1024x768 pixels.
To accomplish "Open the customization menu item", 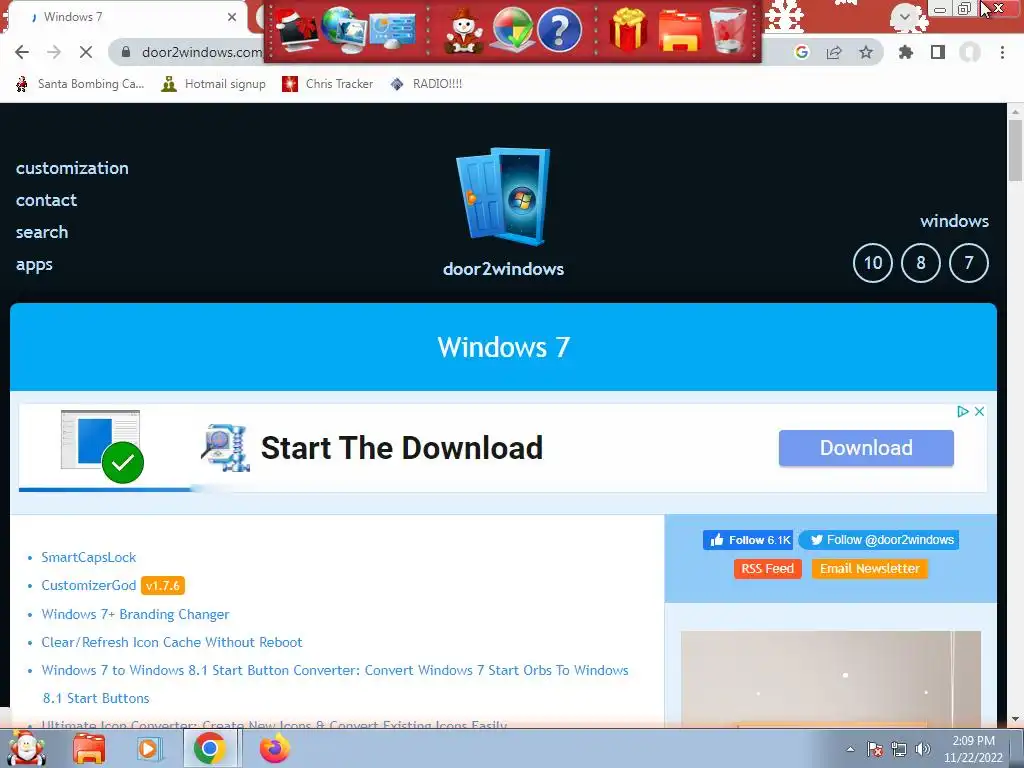I will [x=72, y=168].
